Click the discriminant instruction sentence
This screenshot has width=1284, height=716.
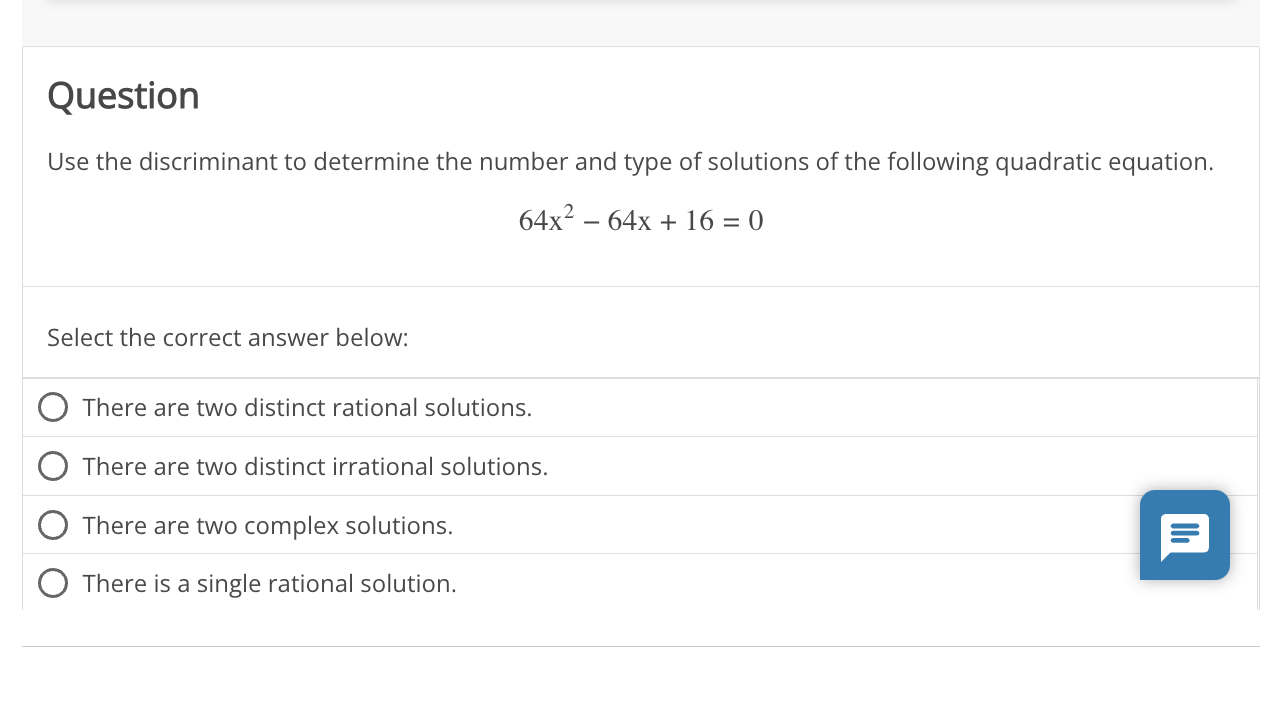(630, 161)
